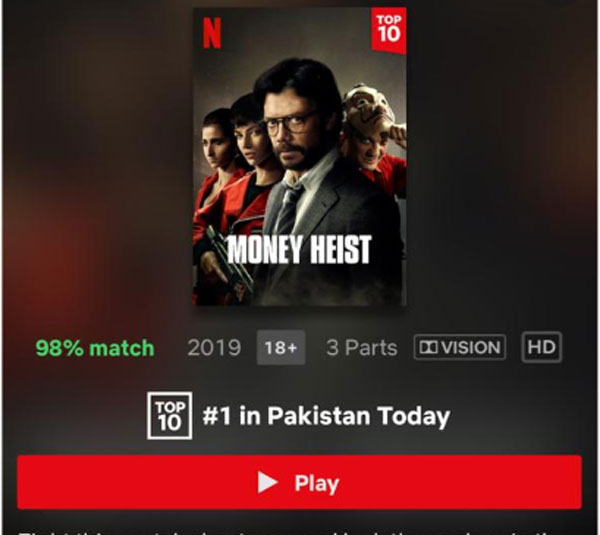The image size is (600, 535).
Task: Click the Dolby Vision badge
Action: click(x=460, y=347)
